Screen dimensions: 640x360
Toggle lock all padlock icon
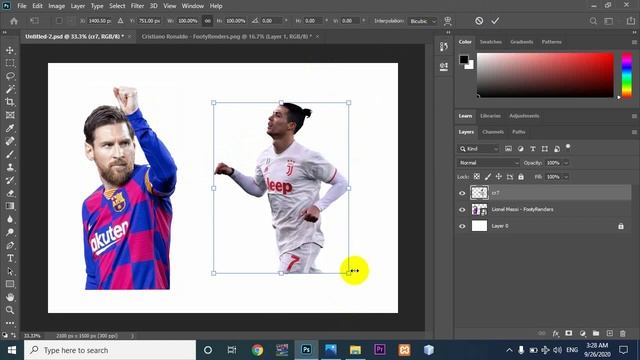tap(521, 177)
